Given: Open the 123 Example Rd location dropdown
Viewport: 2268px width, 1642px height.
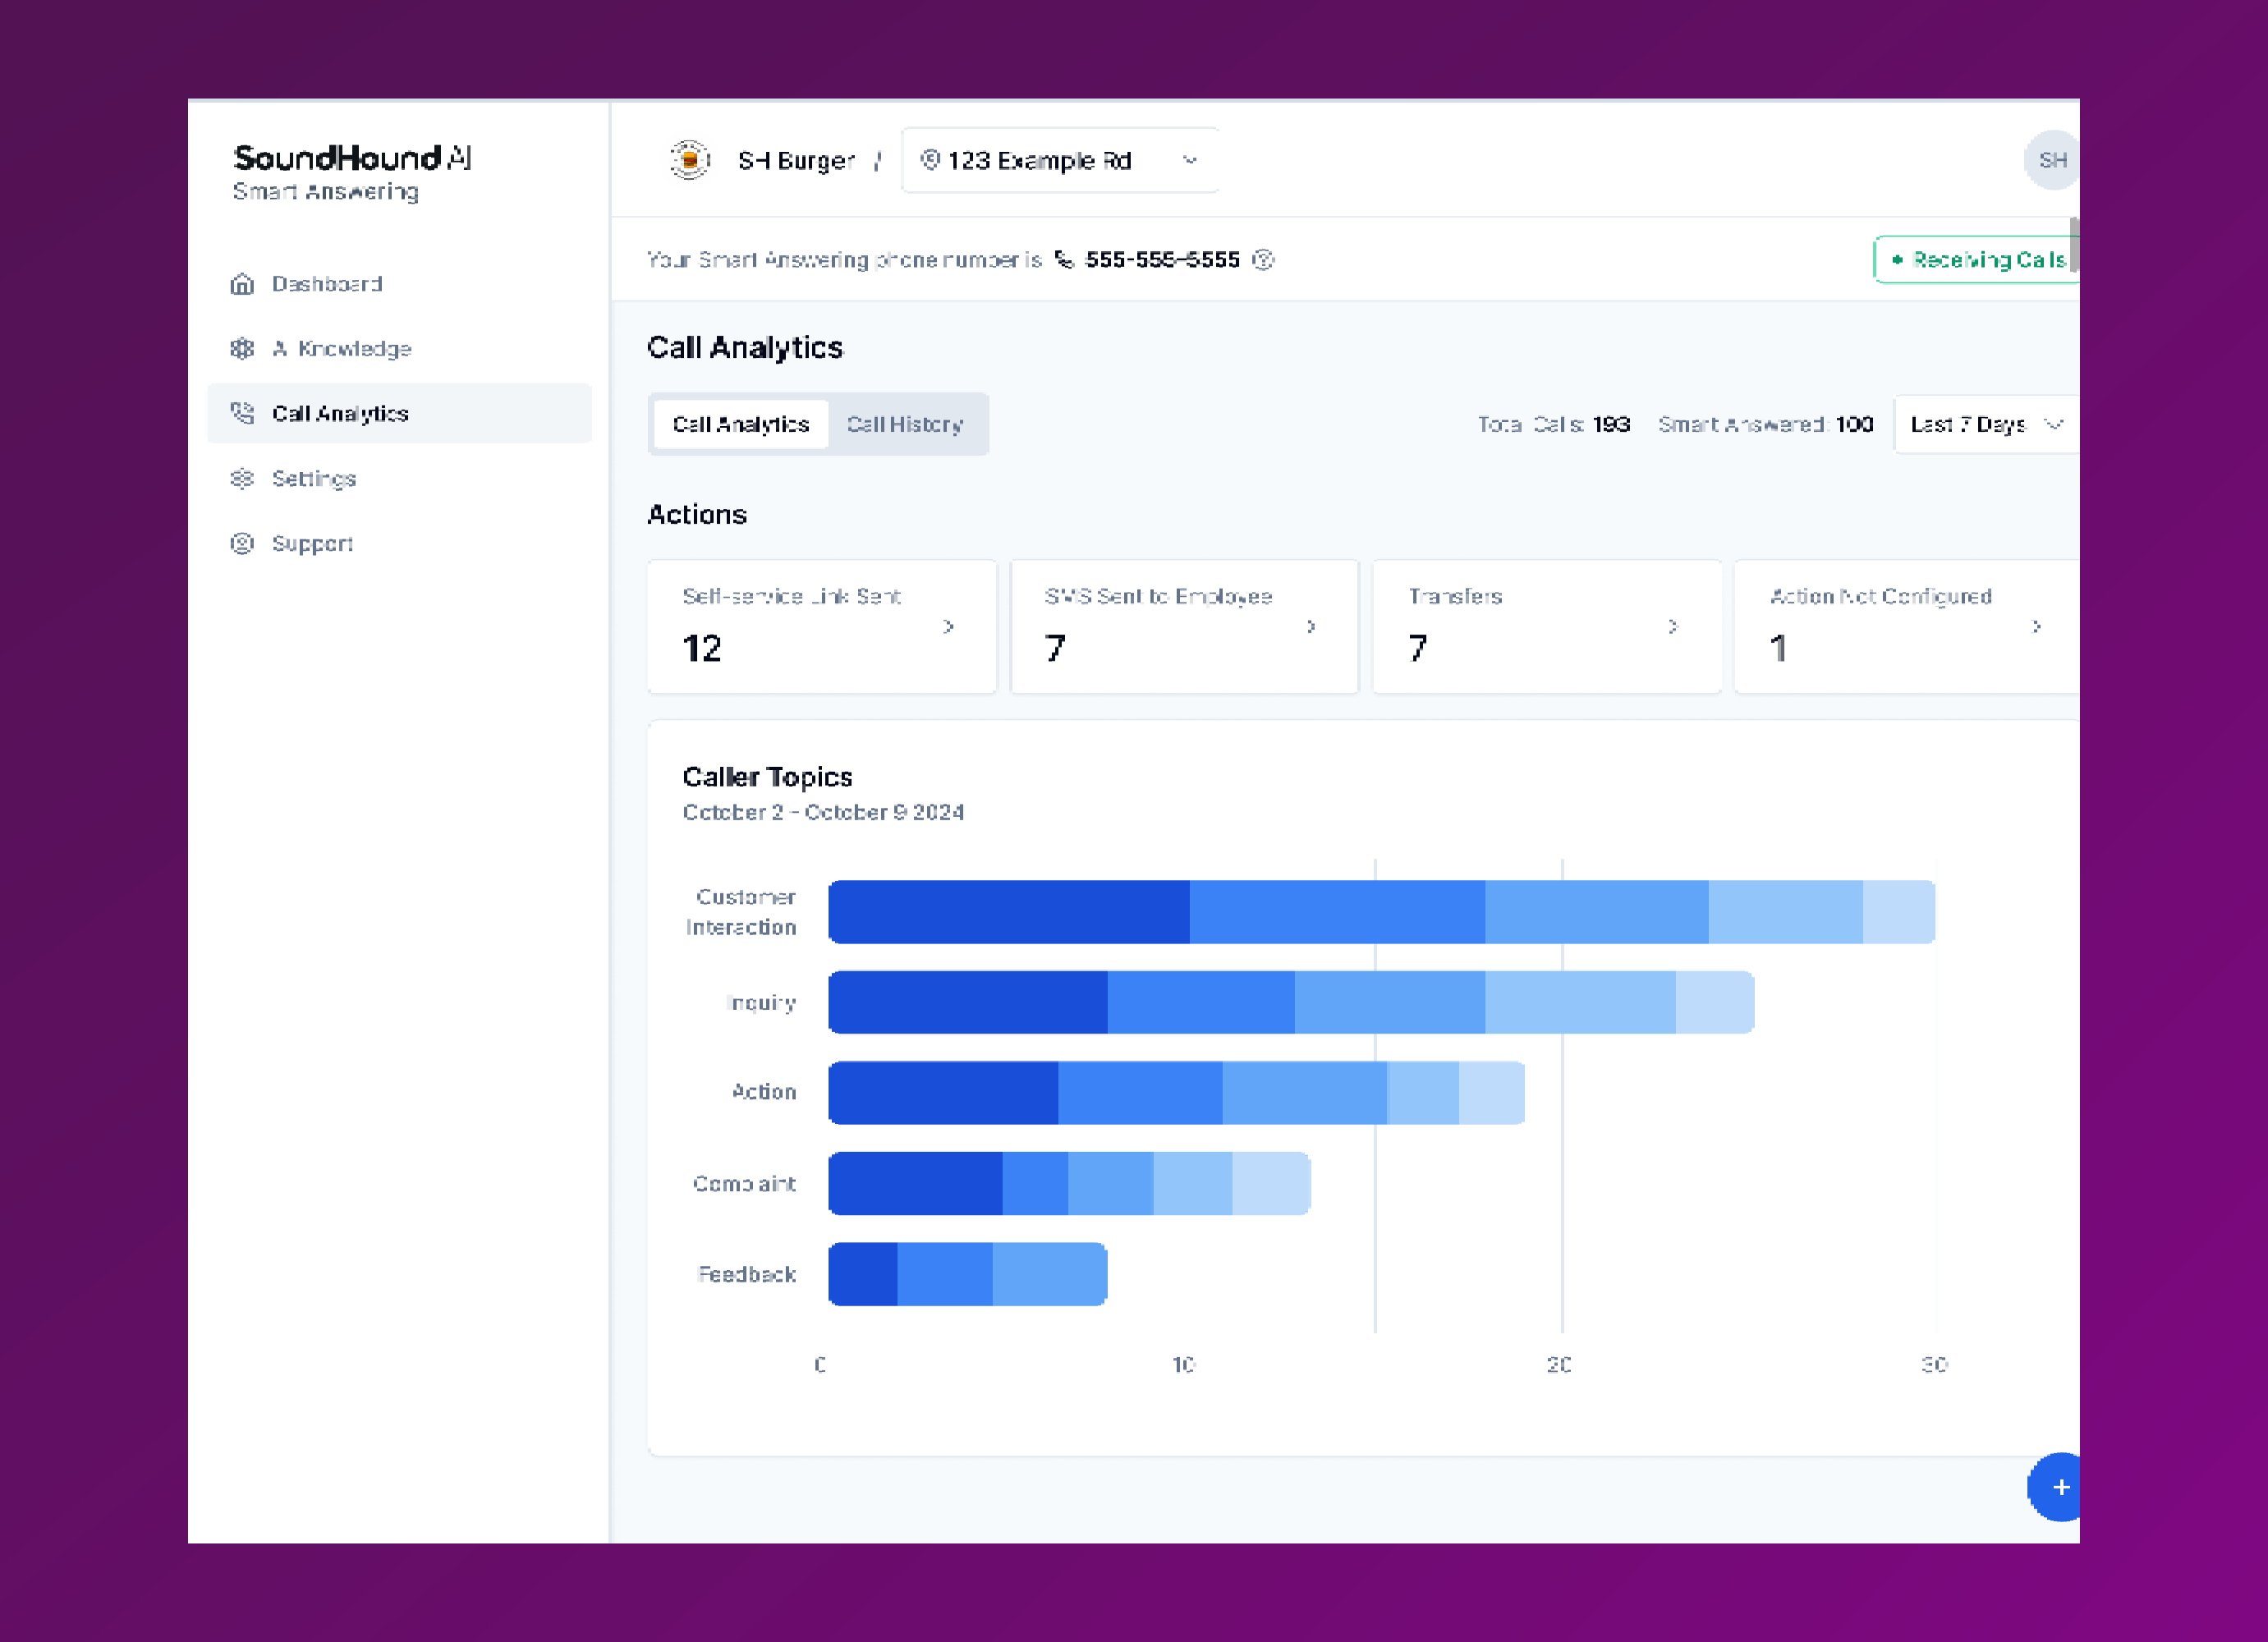Looking at the screenshot, I should pyautogui.click(x=1059, y=160).
